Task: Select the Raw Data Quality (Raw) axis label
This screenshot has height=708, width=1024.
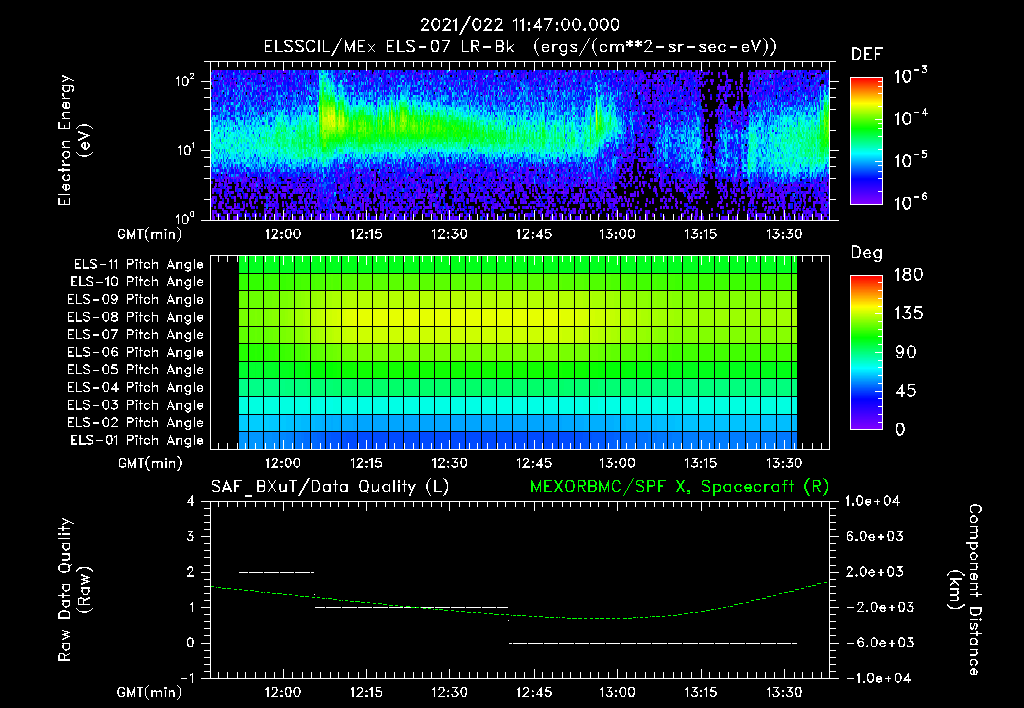Action: click(x=74, y=590)
